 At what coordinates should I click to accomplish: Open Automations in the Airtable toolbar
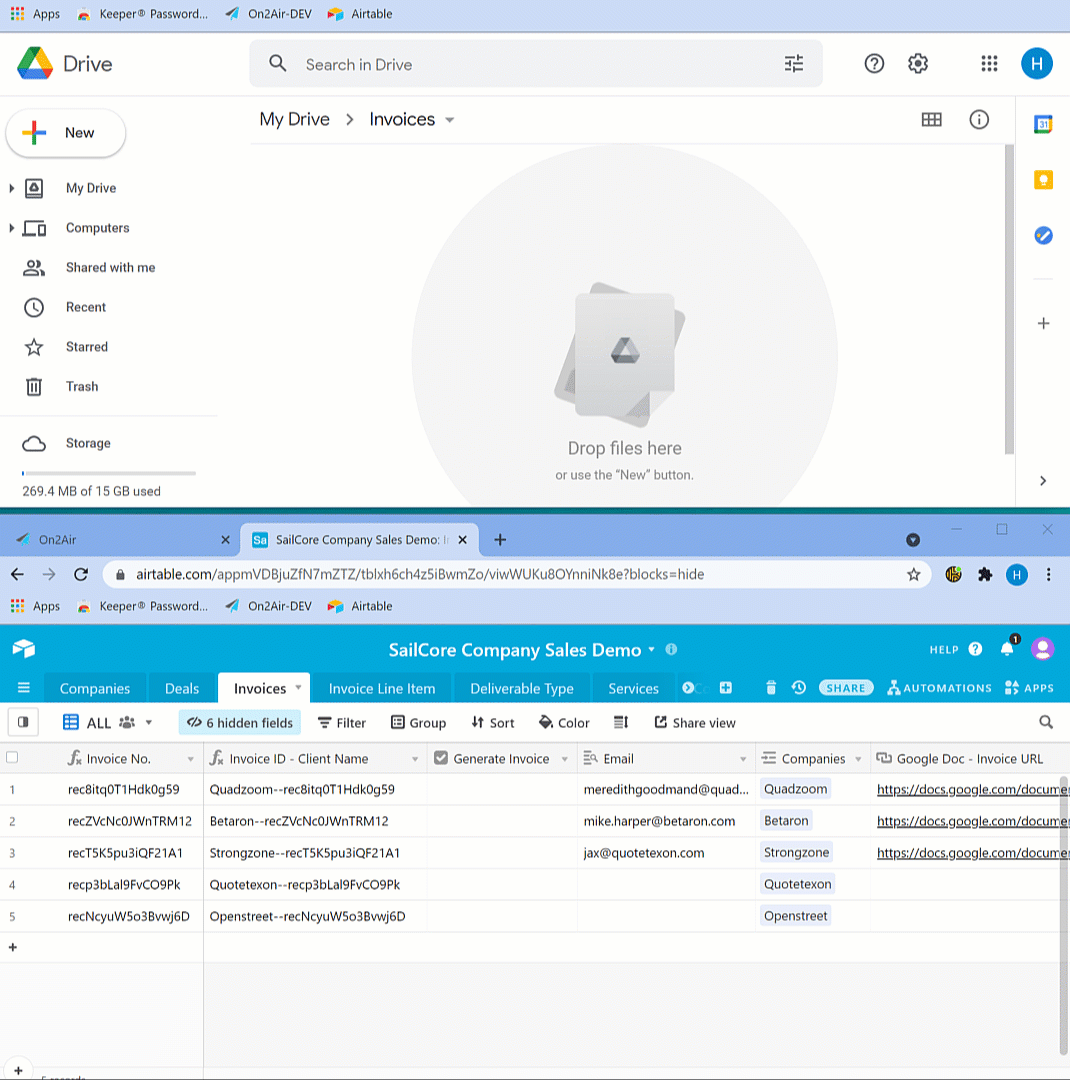[938, 687]
